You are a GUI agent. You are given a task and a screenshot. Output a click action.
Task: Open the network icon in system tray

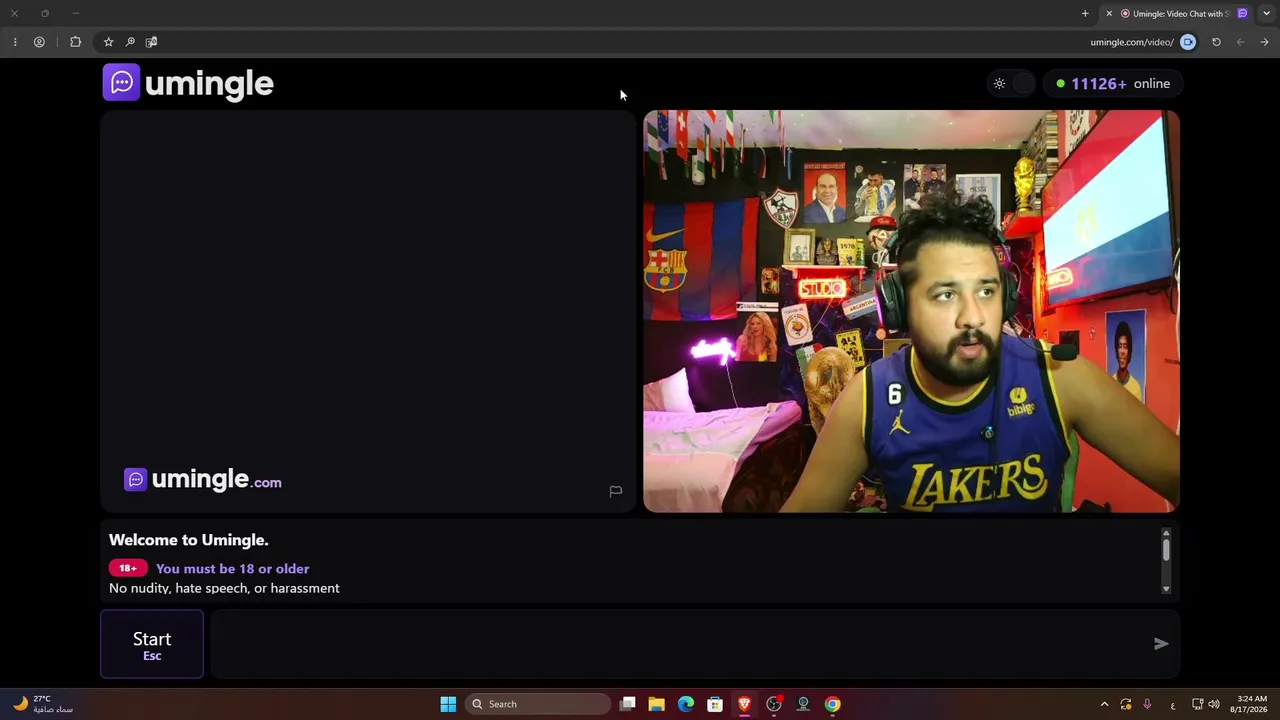pyautogui.click(x=1197, y=704)
